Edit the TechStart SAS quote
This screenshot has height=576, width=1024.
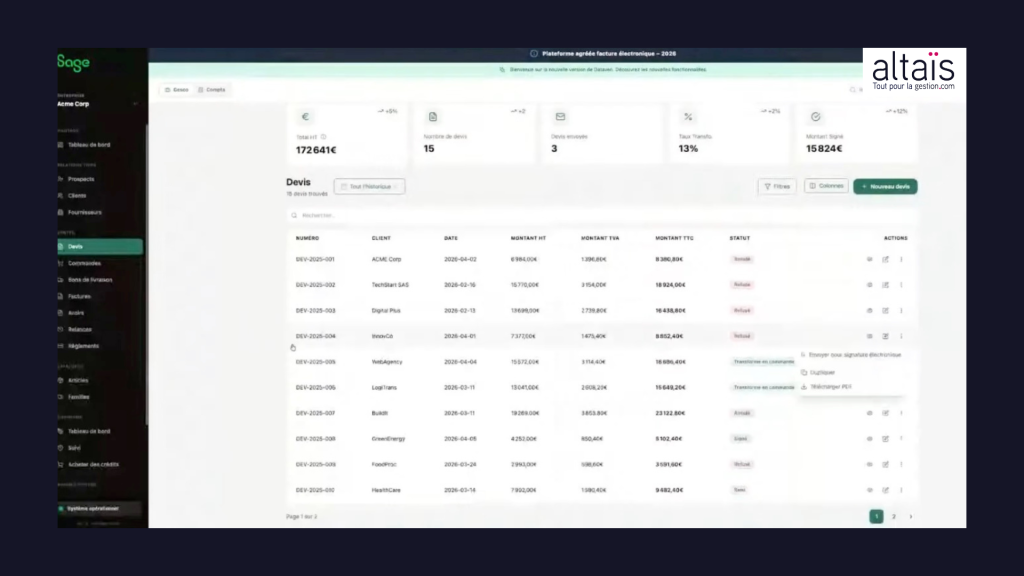pos(886,285)
